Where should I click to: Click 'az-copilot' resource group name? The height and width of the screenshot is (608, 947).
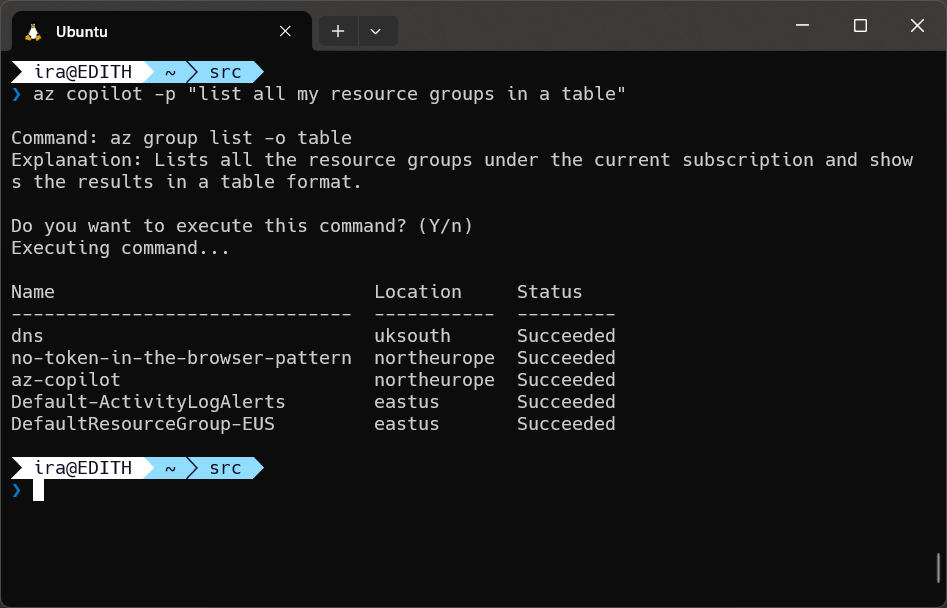tap(66, 380)
